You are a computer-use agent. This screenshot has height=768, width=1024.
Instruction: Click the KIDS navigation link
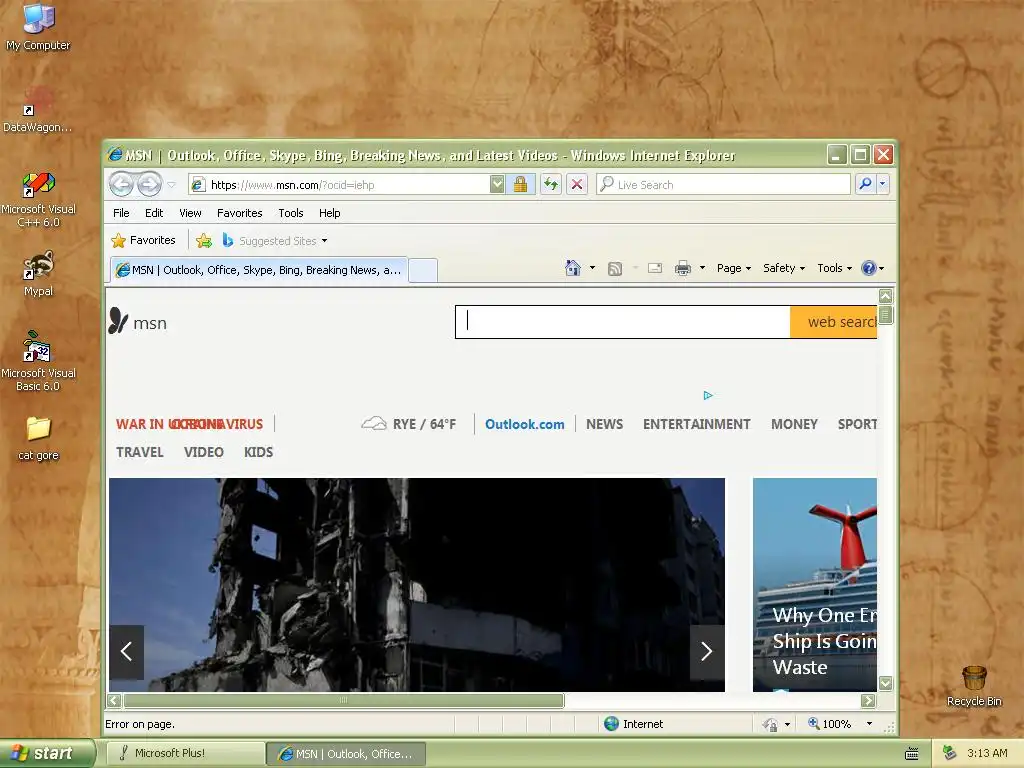pyautogui.click(x=259, y=452)
